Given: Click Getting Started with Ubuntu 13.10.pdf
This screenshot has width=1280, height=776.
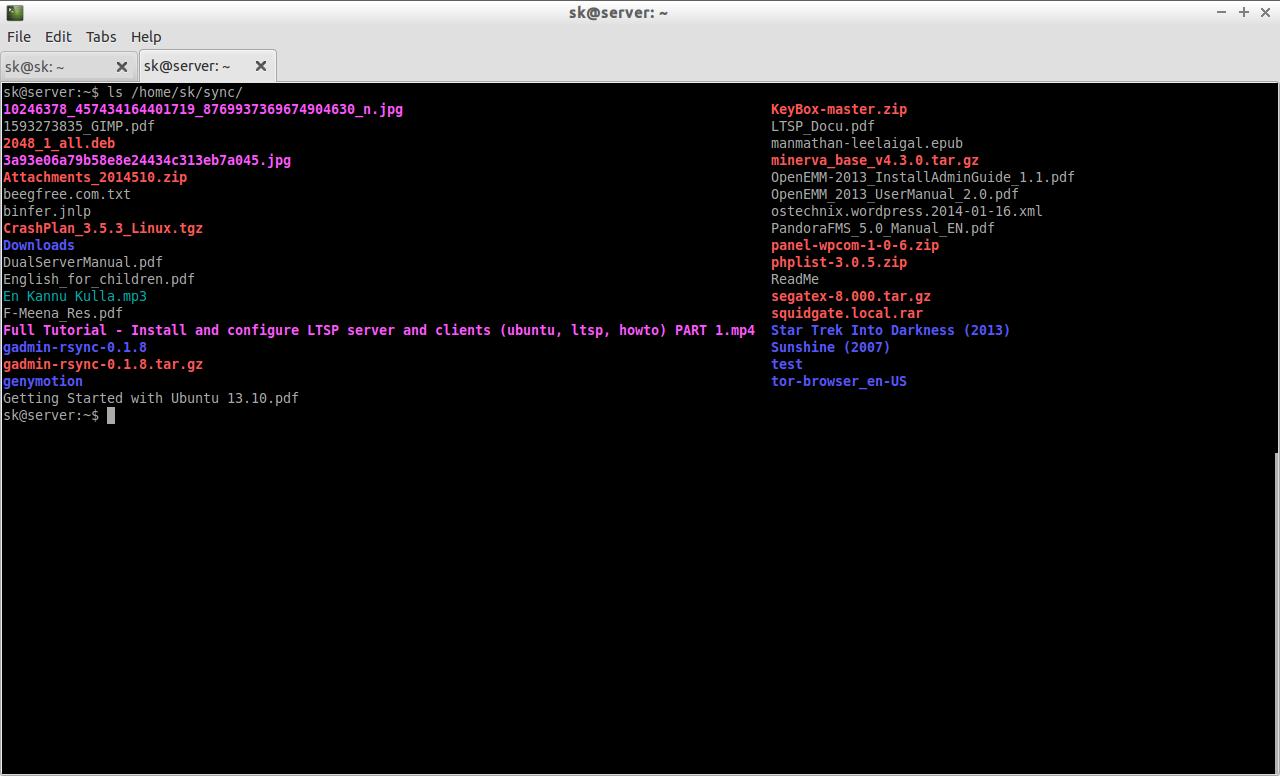Looking at the screenshot, I should [x=151, y=398].
